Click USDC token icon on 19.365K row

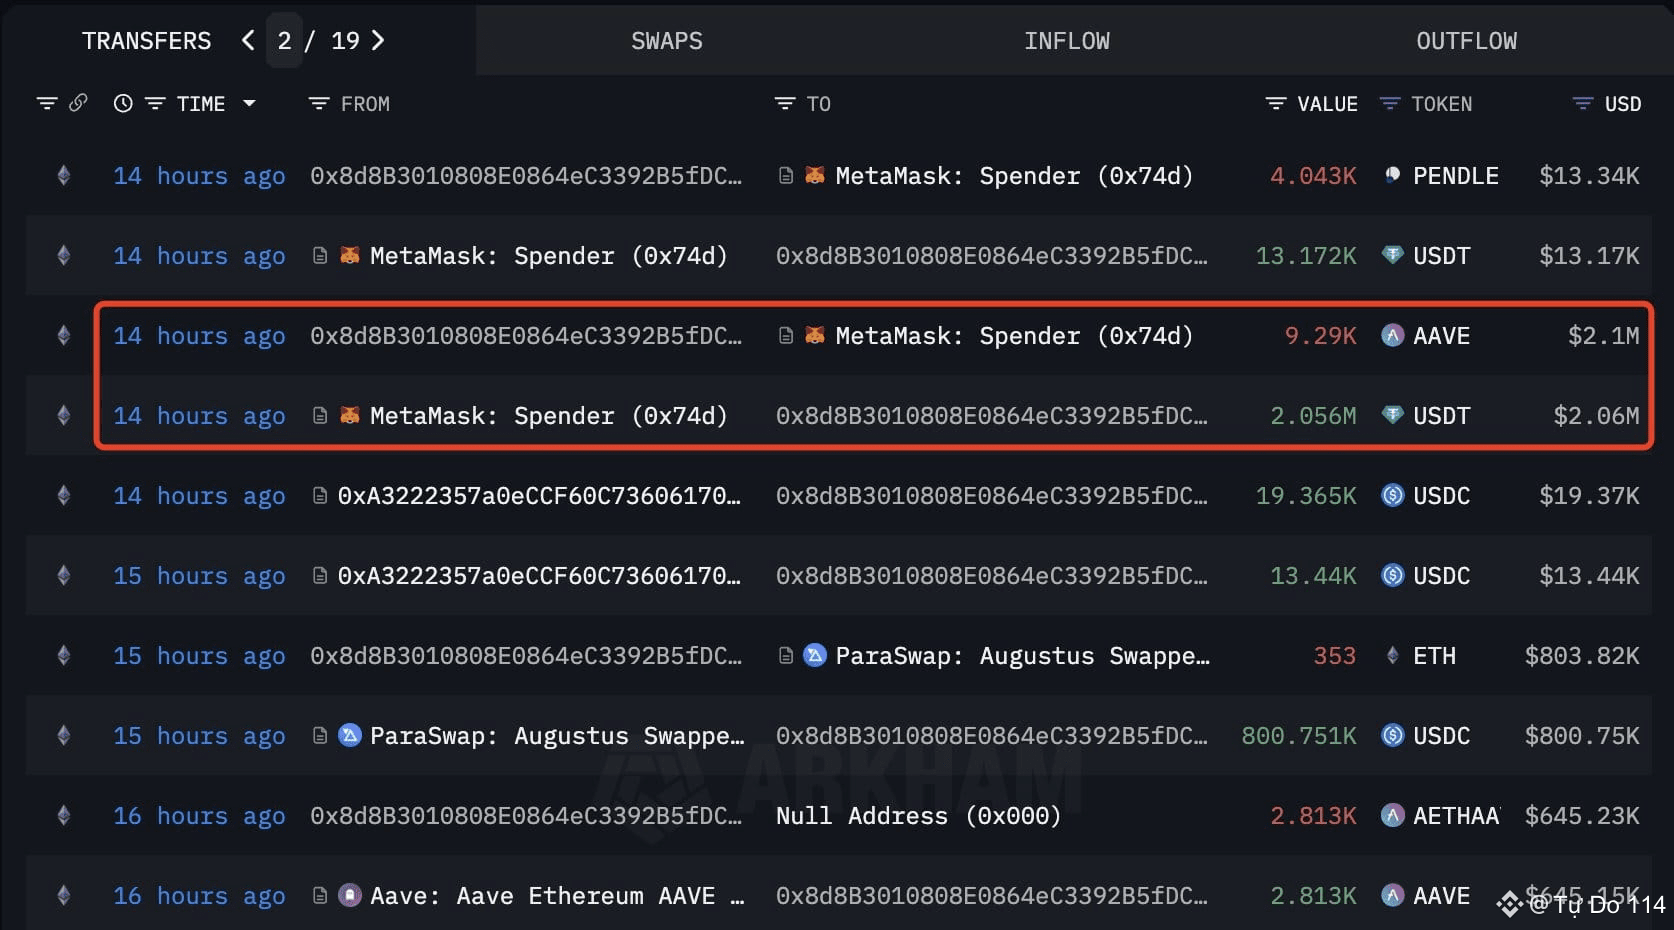coord(1392,496)
